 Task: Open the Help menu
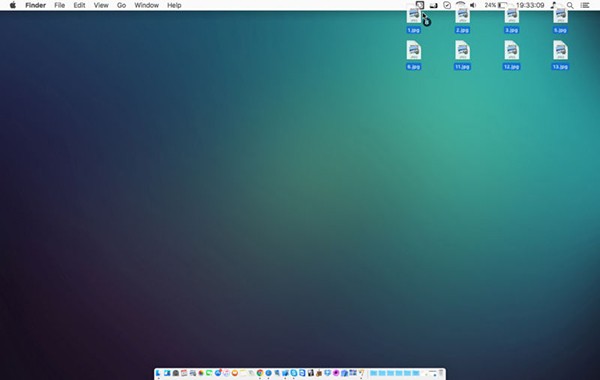(x=174, y=5)
